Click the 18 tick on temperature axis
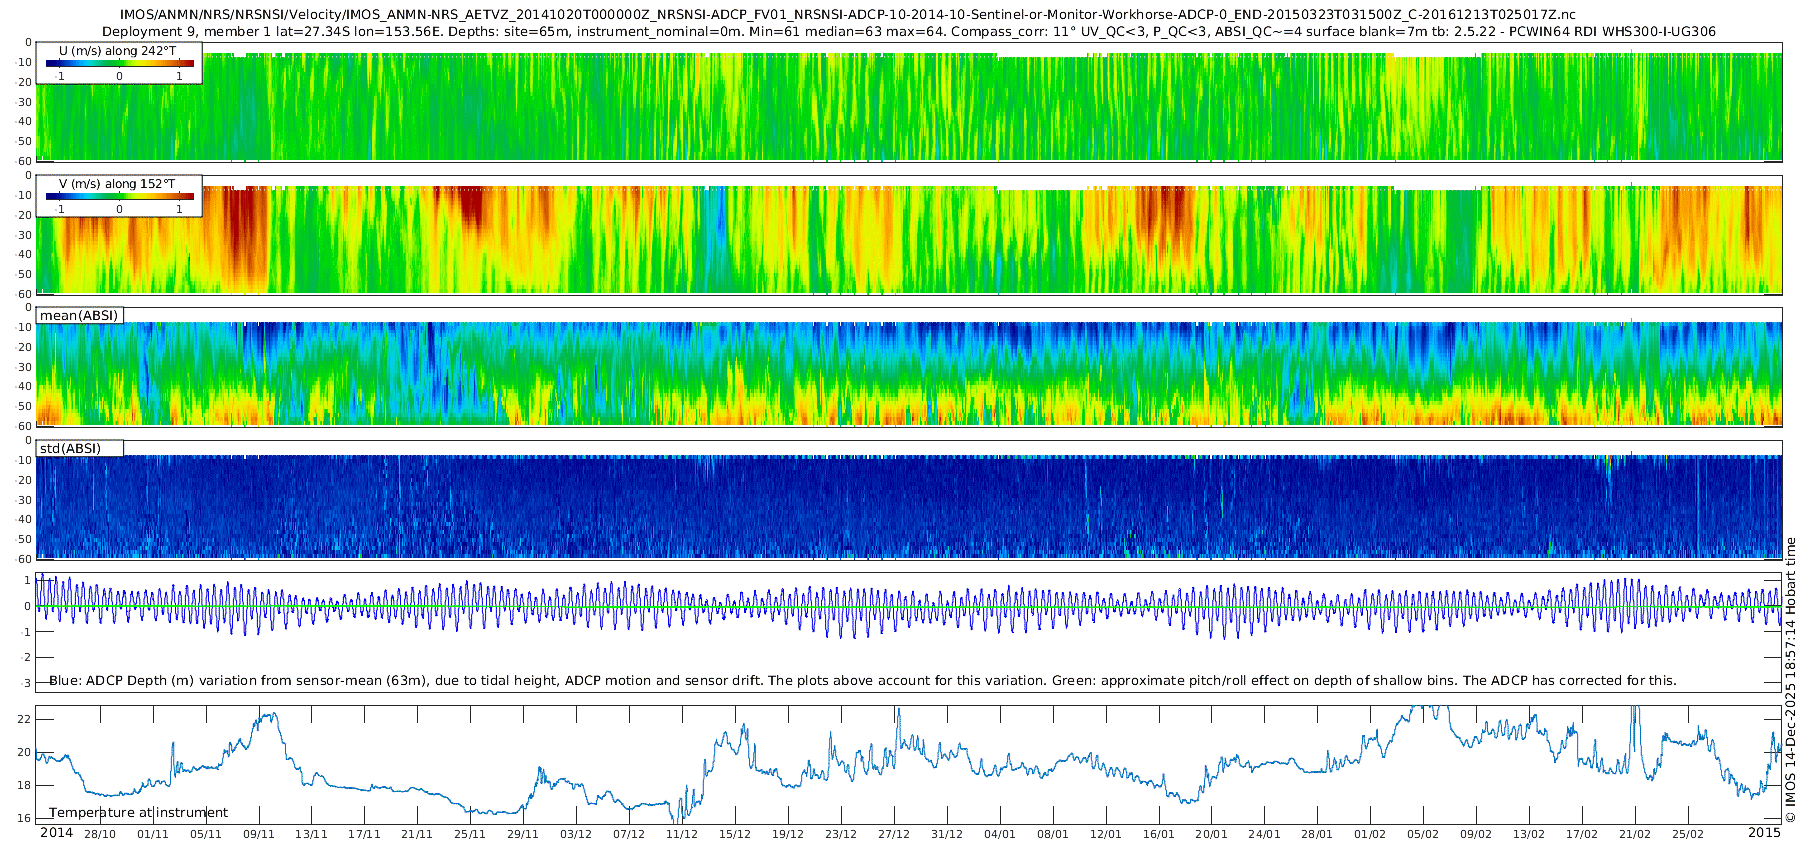The image size is (1800, 850). pyautogui.click(x=25, y=785)
